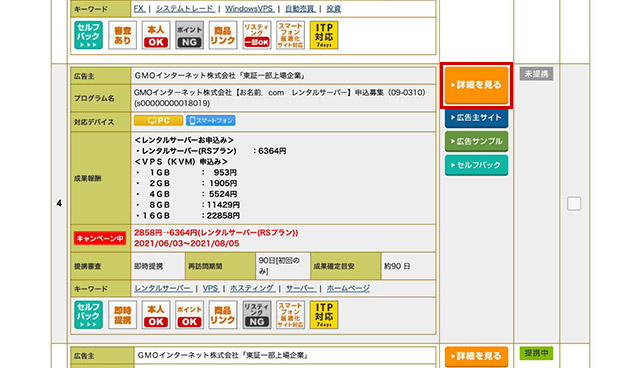Click the ITP対応 badge in program 4's bottom row

pos(324,315)
